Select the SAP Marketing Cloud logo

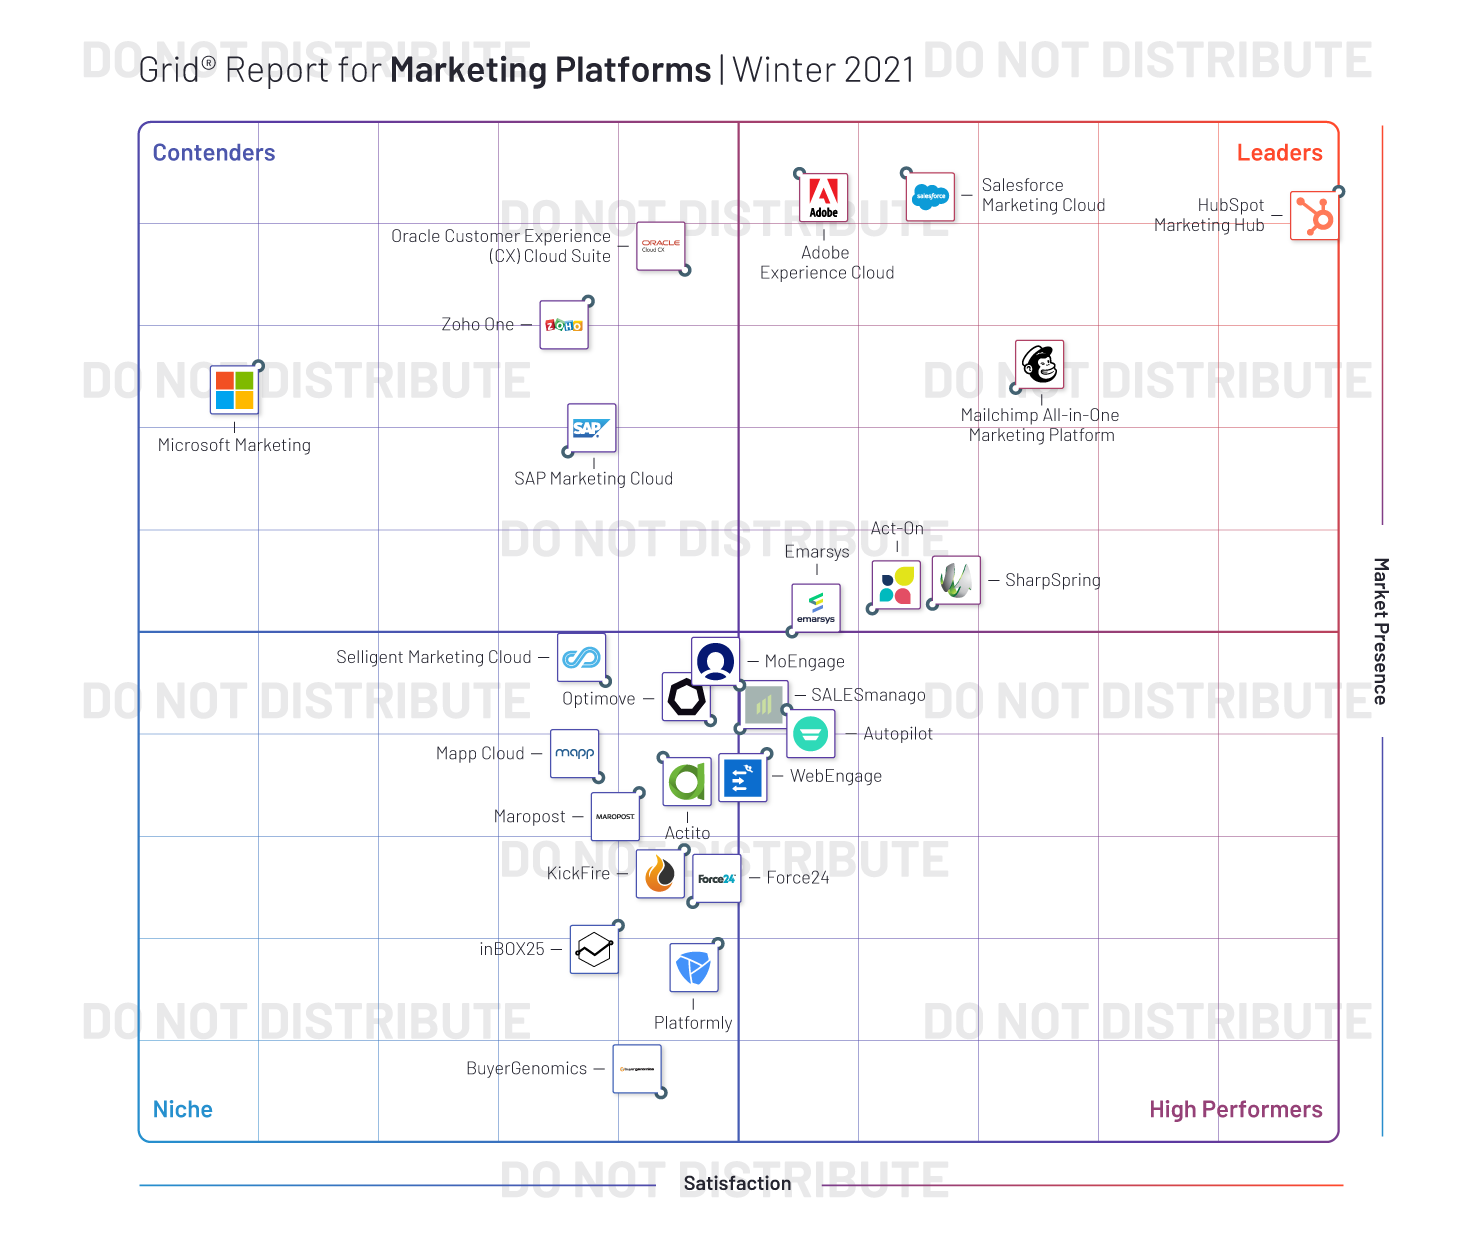[x=590, y=430]
